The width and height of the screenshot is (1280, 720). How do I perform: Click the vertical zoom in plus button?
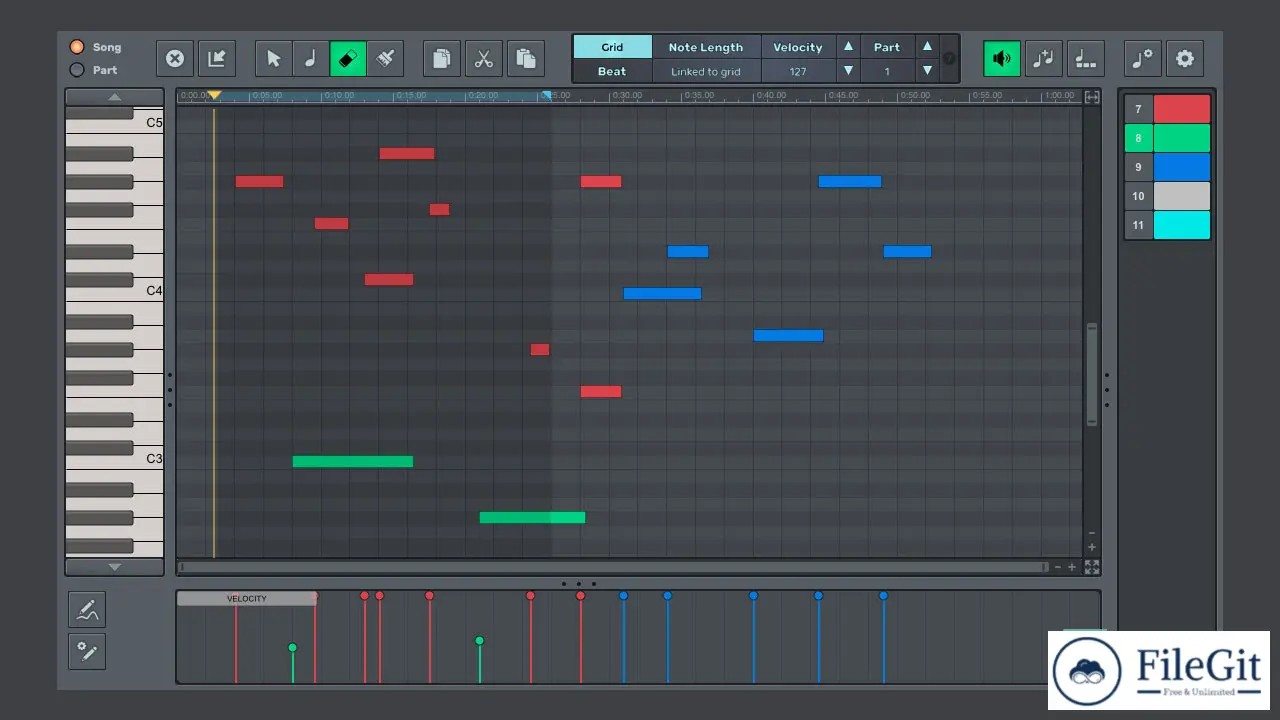pos(1092,547)
